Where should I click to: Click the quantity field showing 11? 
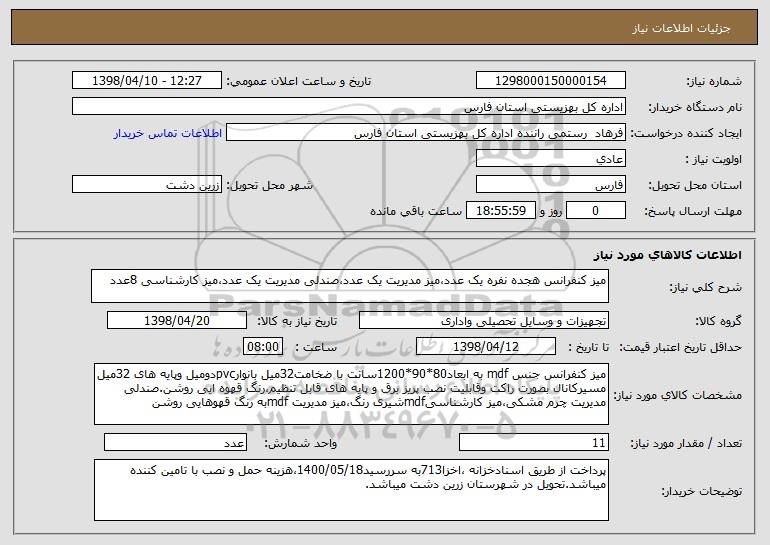tap(534, 442)
